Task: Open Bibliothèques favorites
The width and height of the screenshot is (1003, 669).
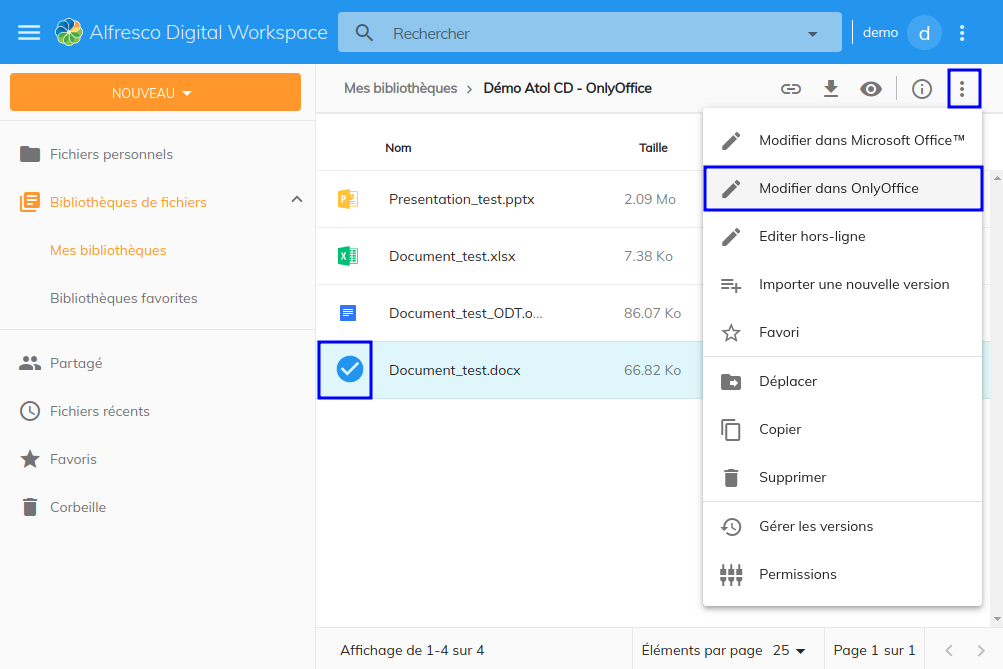Action: [x=123, y=298]
